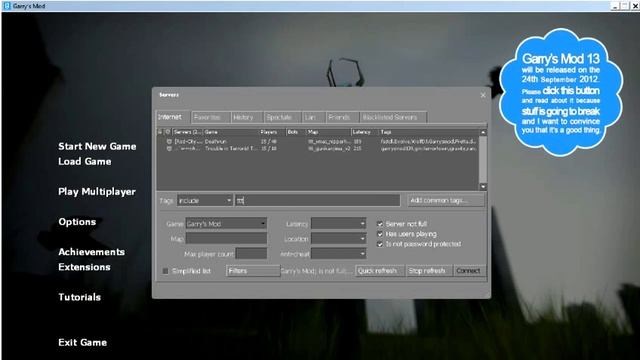The width and height of the screenshot is (640, 360).
Task: Click Add common tags button
Action: 446,200
